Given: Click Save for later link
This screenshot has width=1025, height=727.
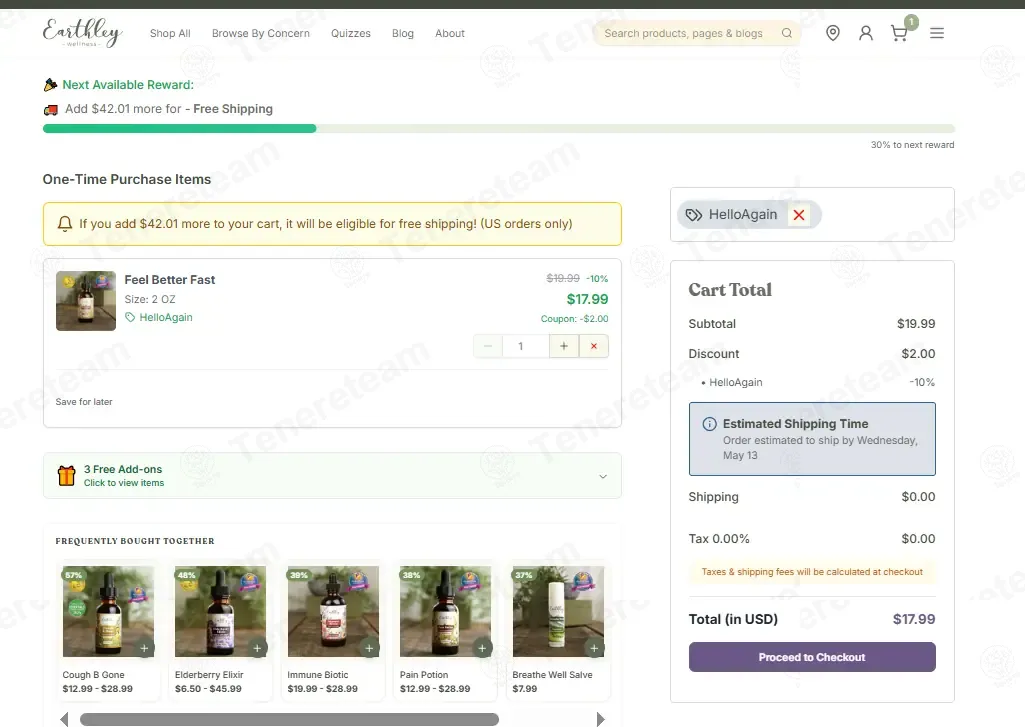Looking at the screenshot, I should coord(84,402).
